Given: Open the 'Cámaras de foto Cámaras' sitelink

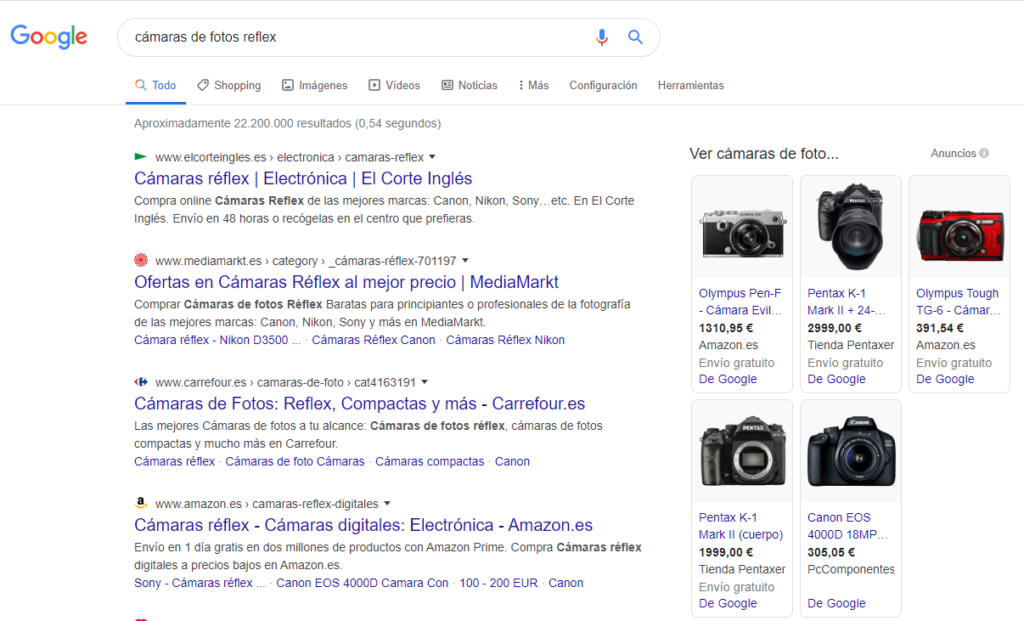Looking at the screenshot, I should click(295, 461).
